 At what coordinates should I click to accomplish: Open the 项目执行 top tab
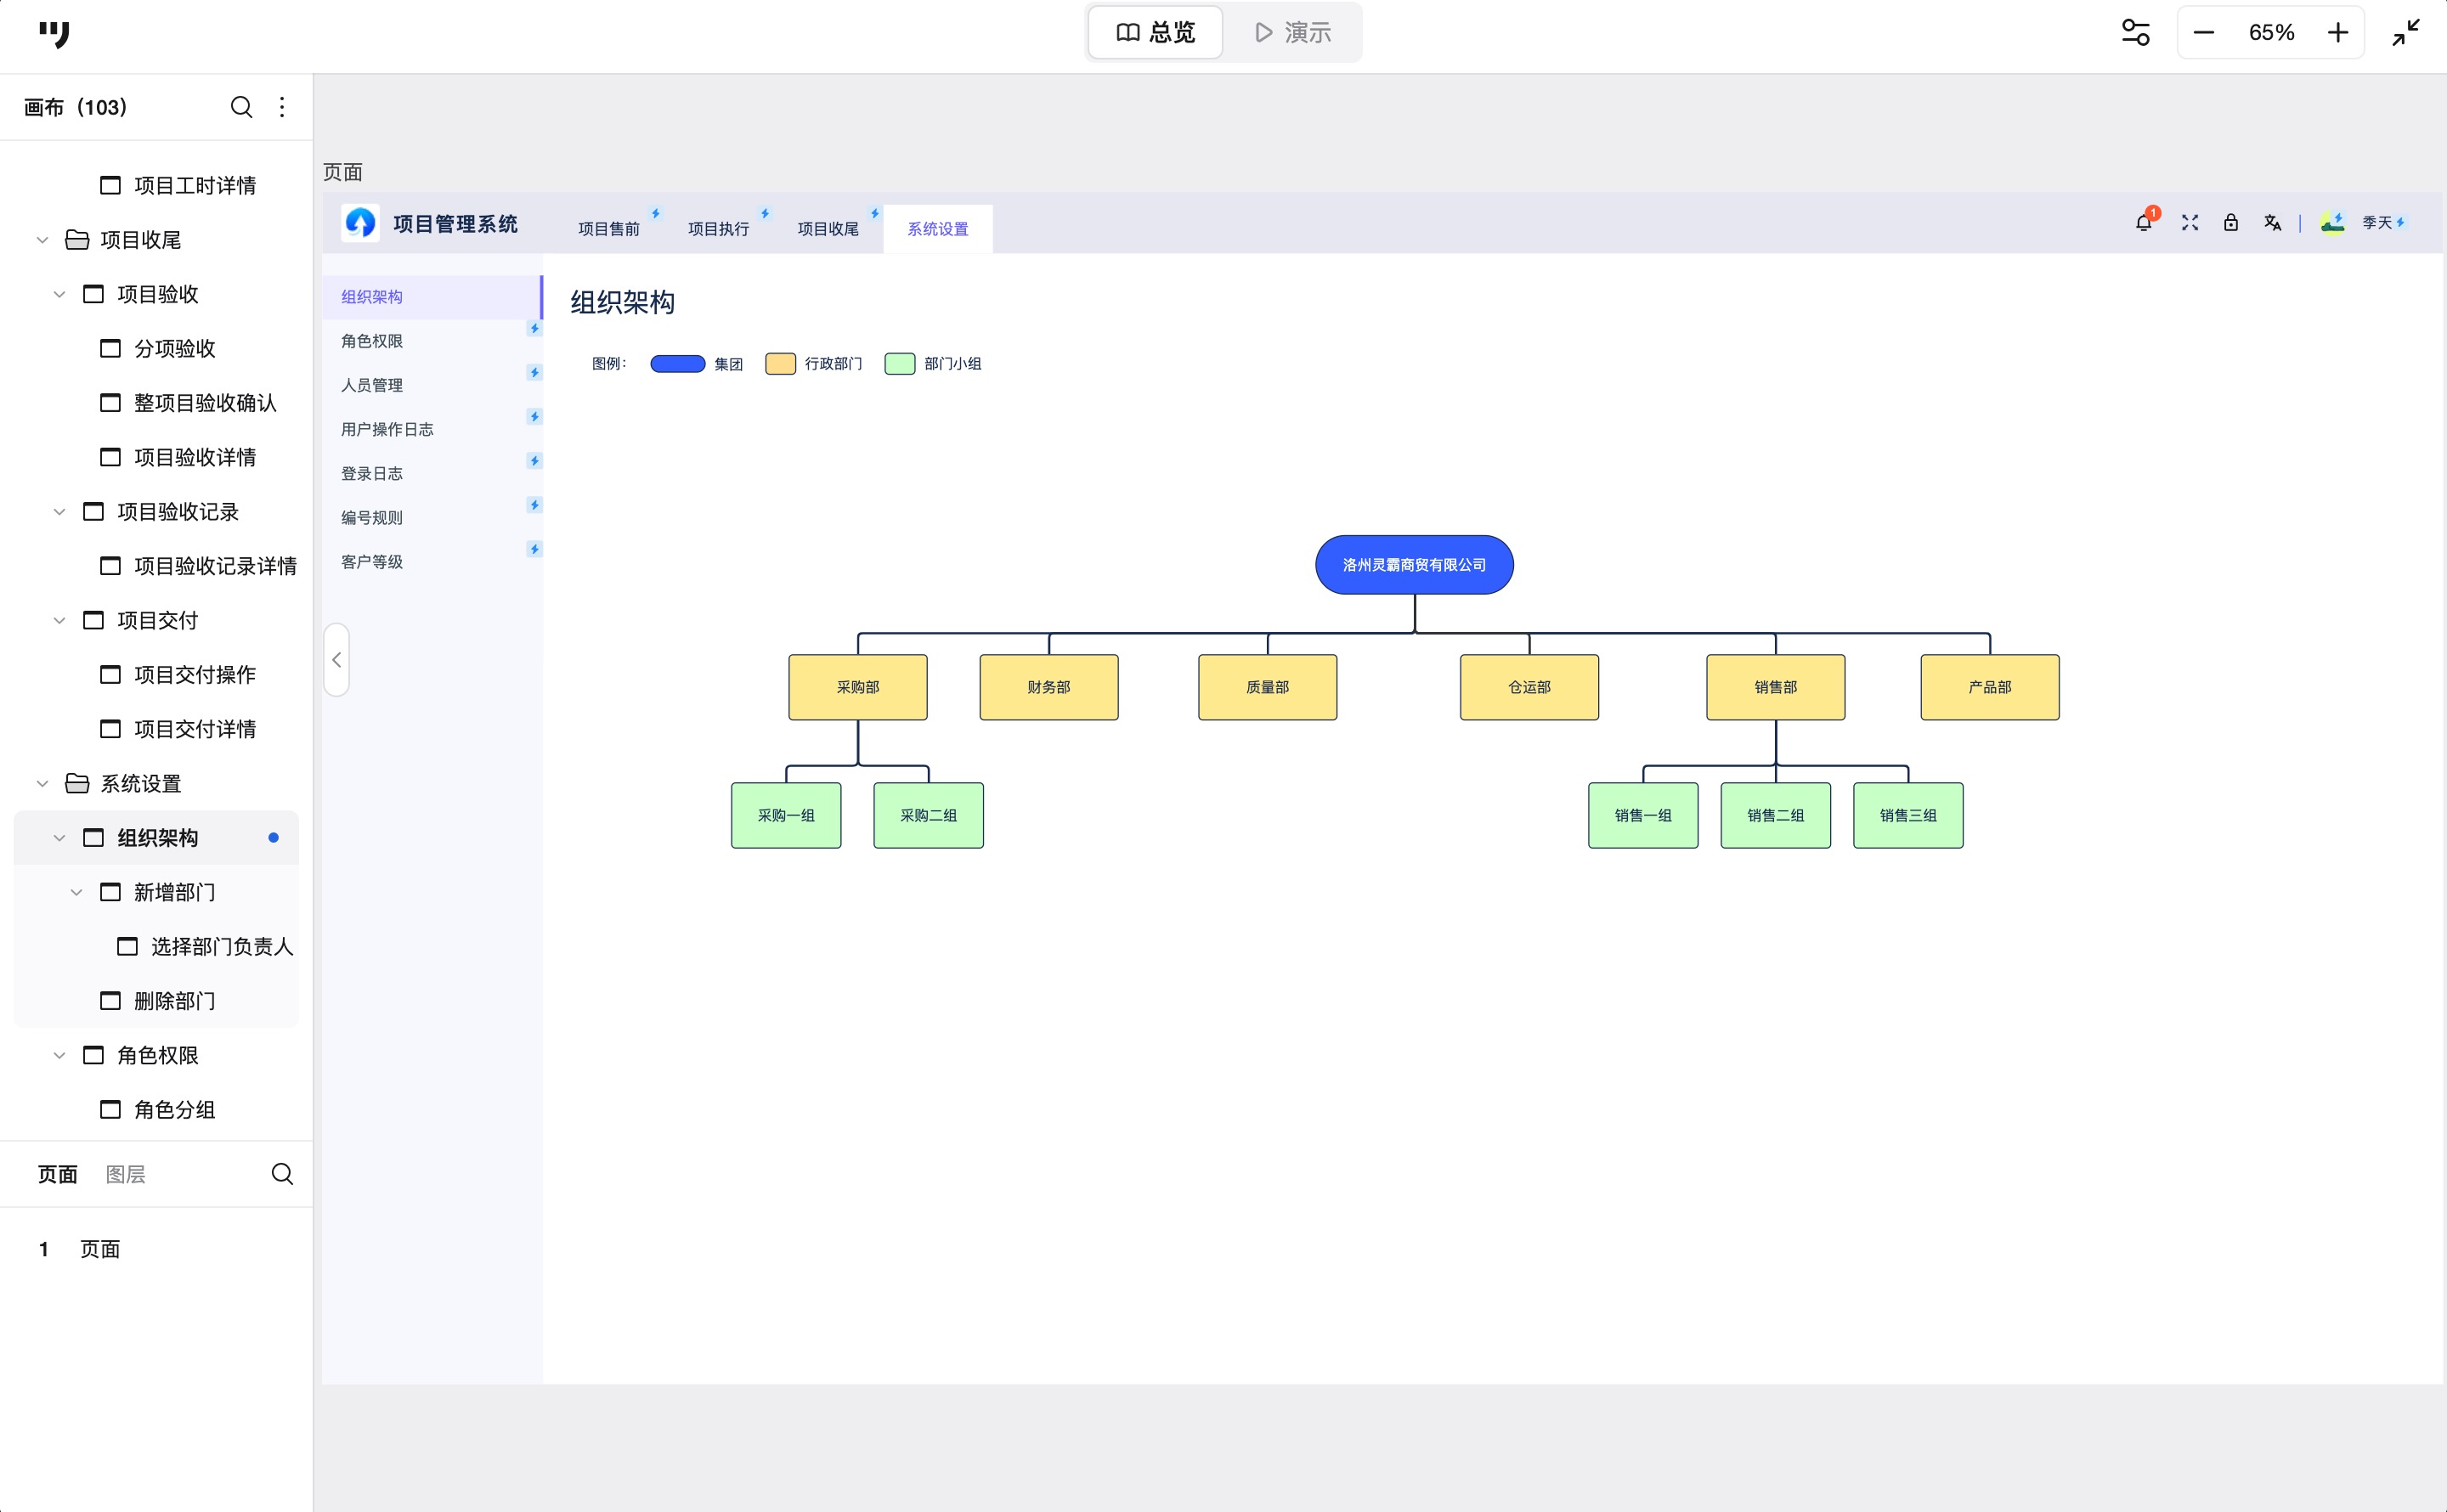(718, 229)
